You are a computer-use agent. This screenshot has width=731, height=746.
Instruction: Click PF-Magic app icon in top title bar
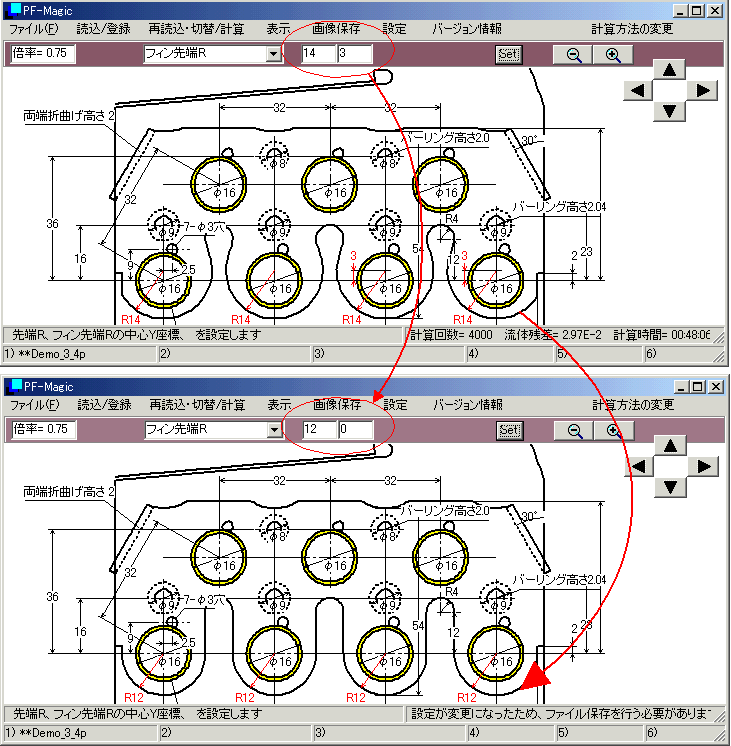tap(13, 10)
